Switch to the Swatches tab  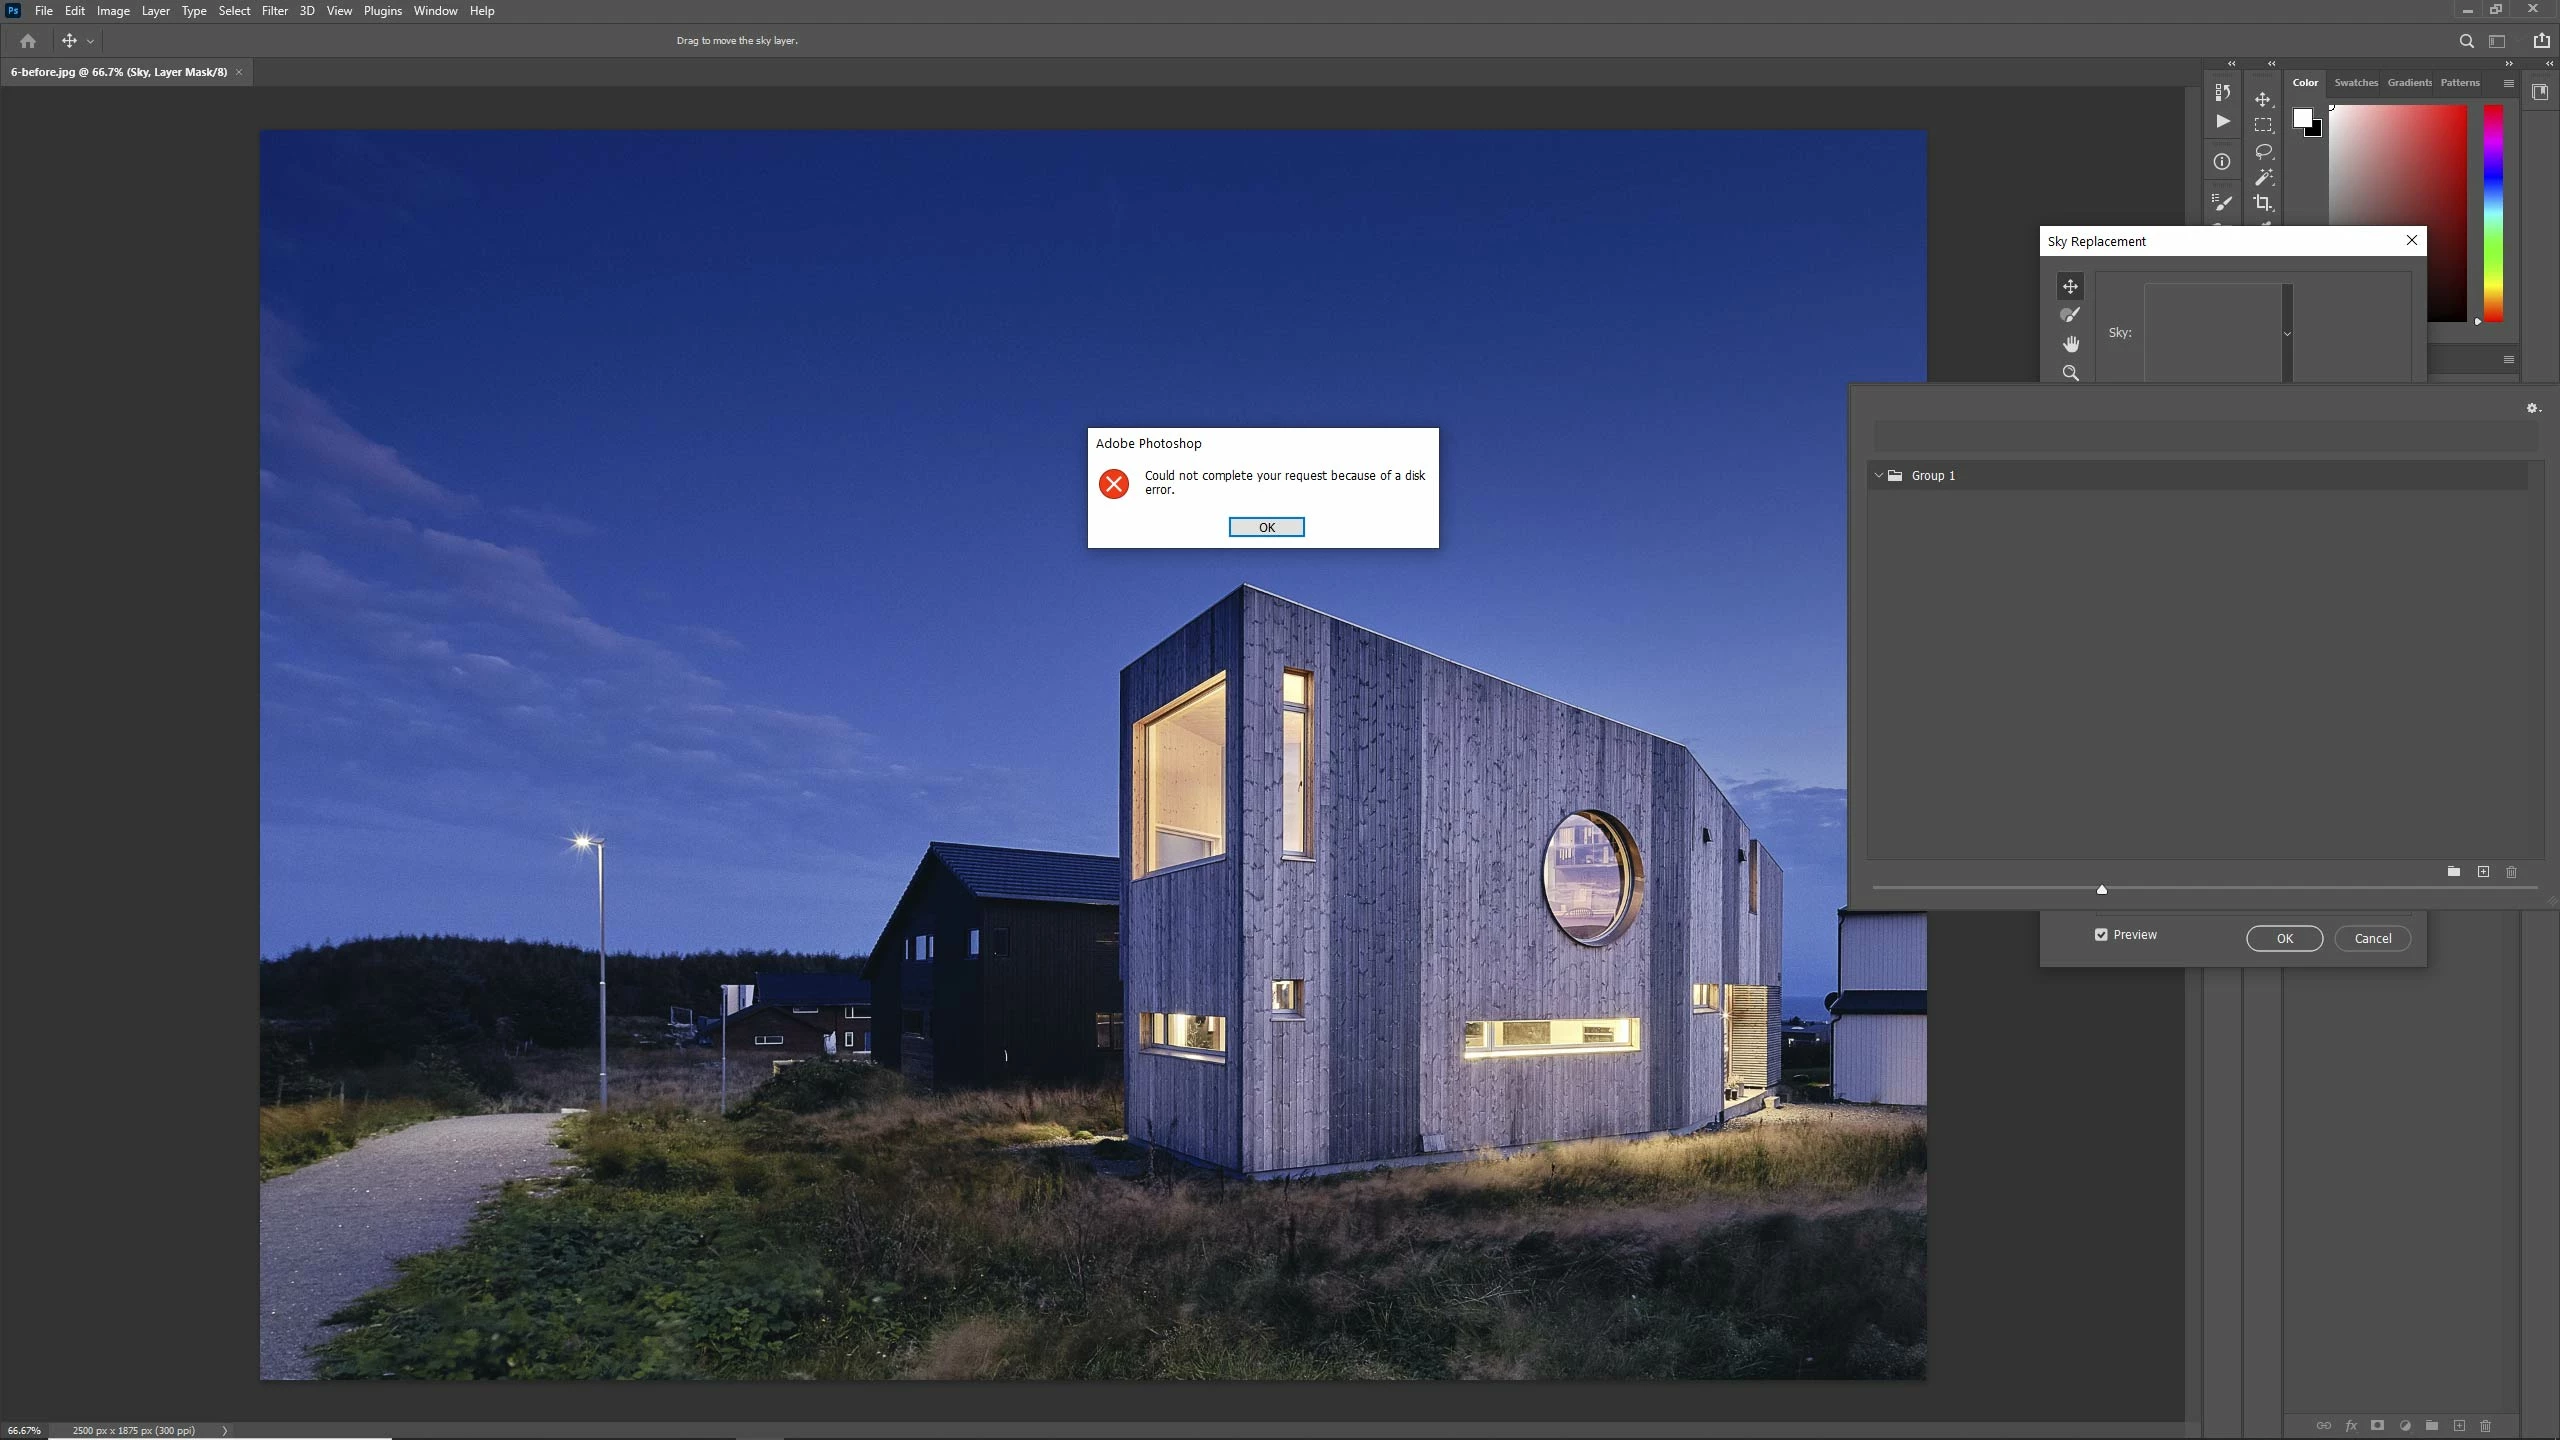click(x=2355, y=83)
